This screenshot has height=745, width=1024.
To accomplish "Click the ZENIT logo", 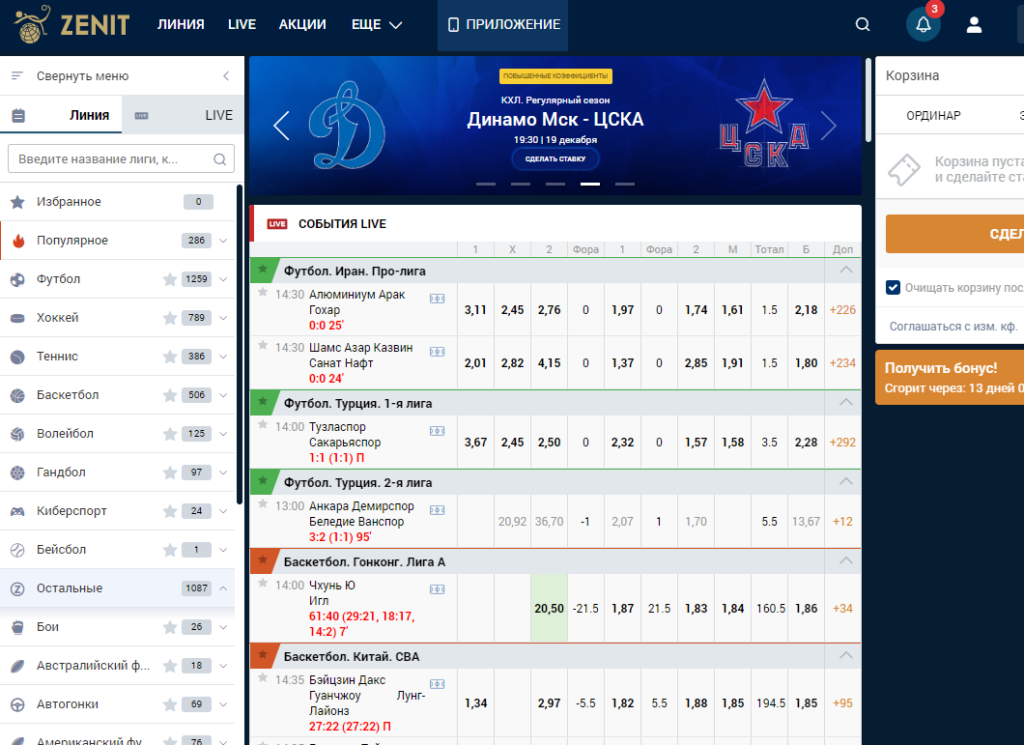I will tap(72, 24).
